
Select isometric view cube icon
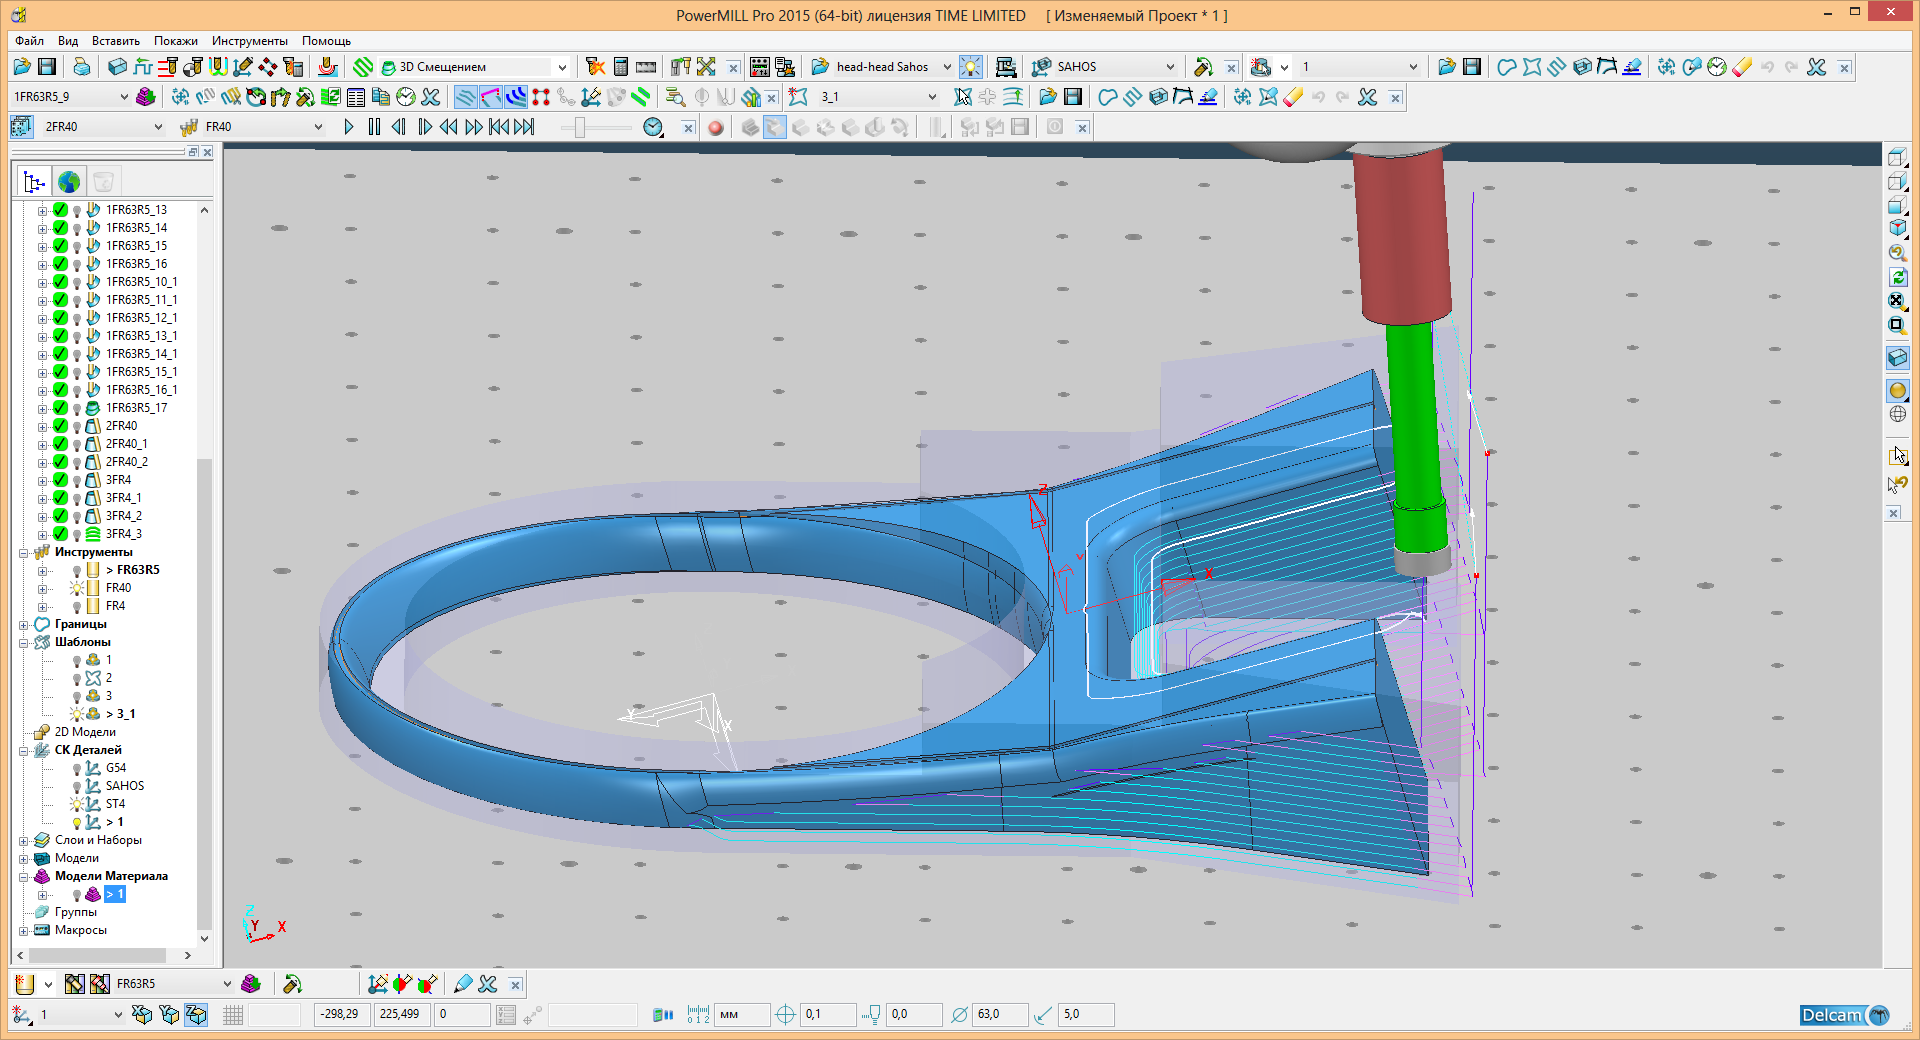click(x=1897, y=229)
